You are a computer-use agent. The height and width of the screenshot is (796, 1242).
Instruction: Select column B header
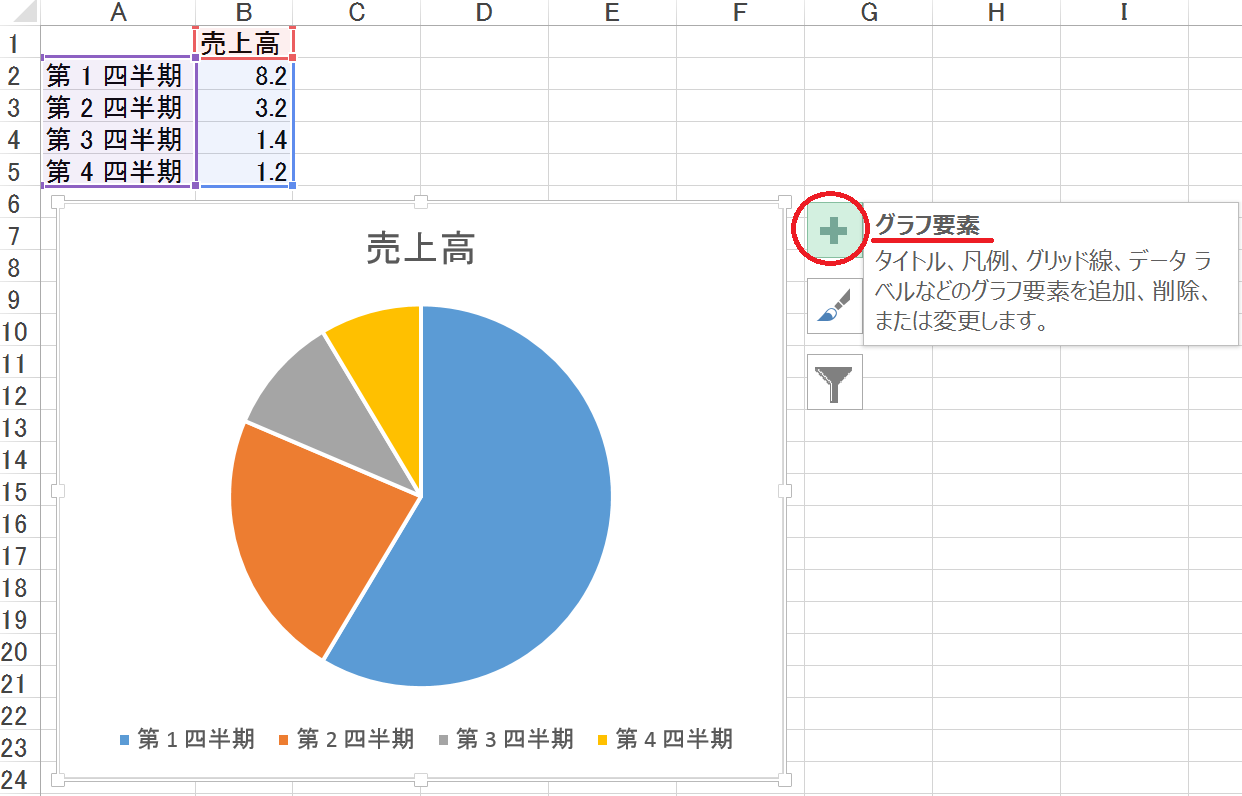244,13
